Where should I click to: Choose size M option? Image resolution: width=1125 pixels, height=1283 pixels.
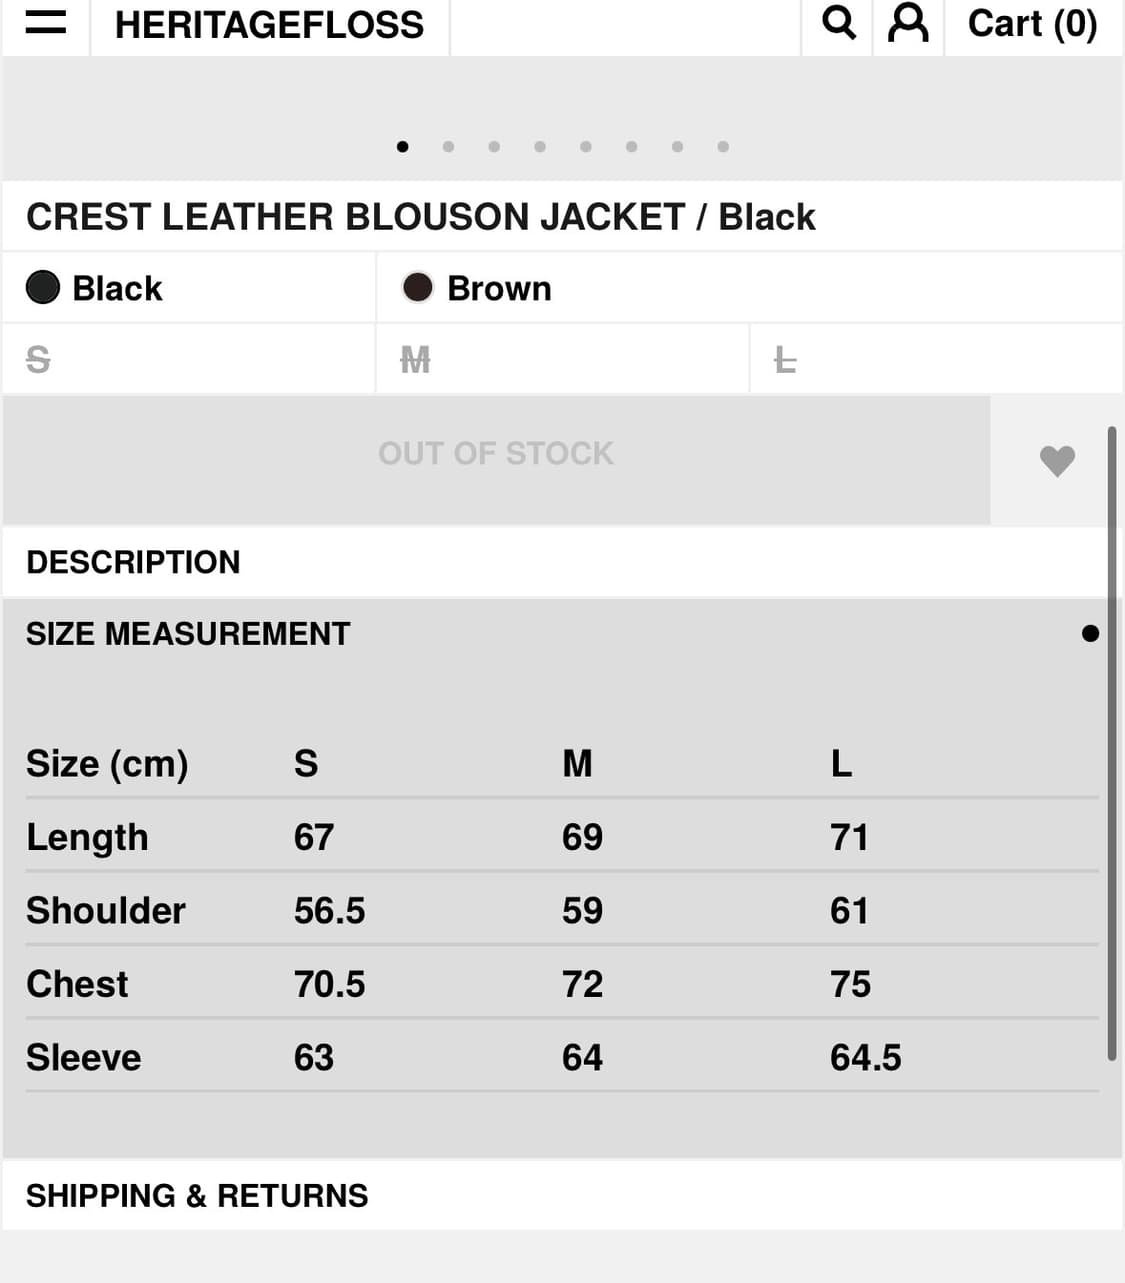click(x=415, y=359)
